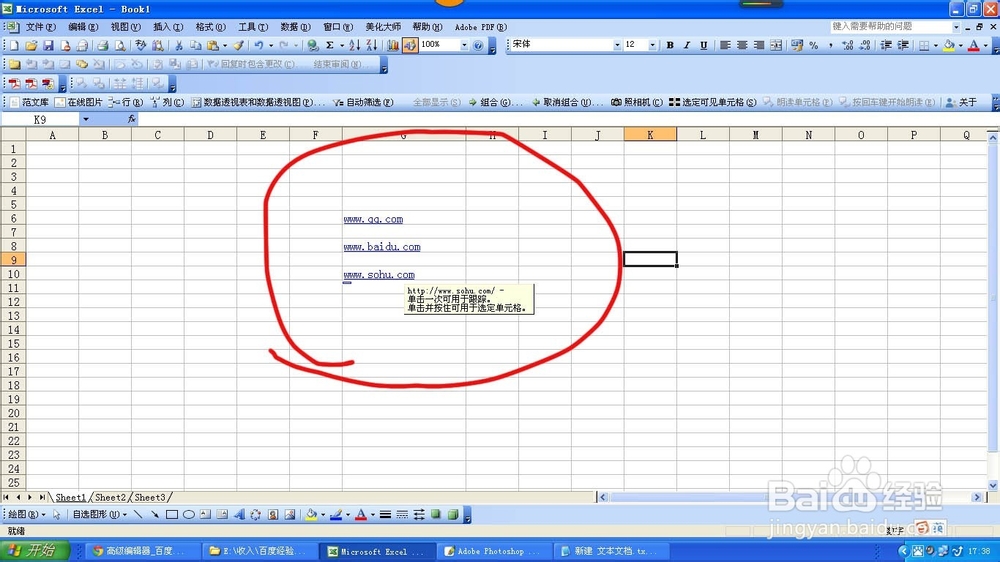Increase decimal places icon
The width and height of the screenshot is (1000, 562).
point(848,45)
